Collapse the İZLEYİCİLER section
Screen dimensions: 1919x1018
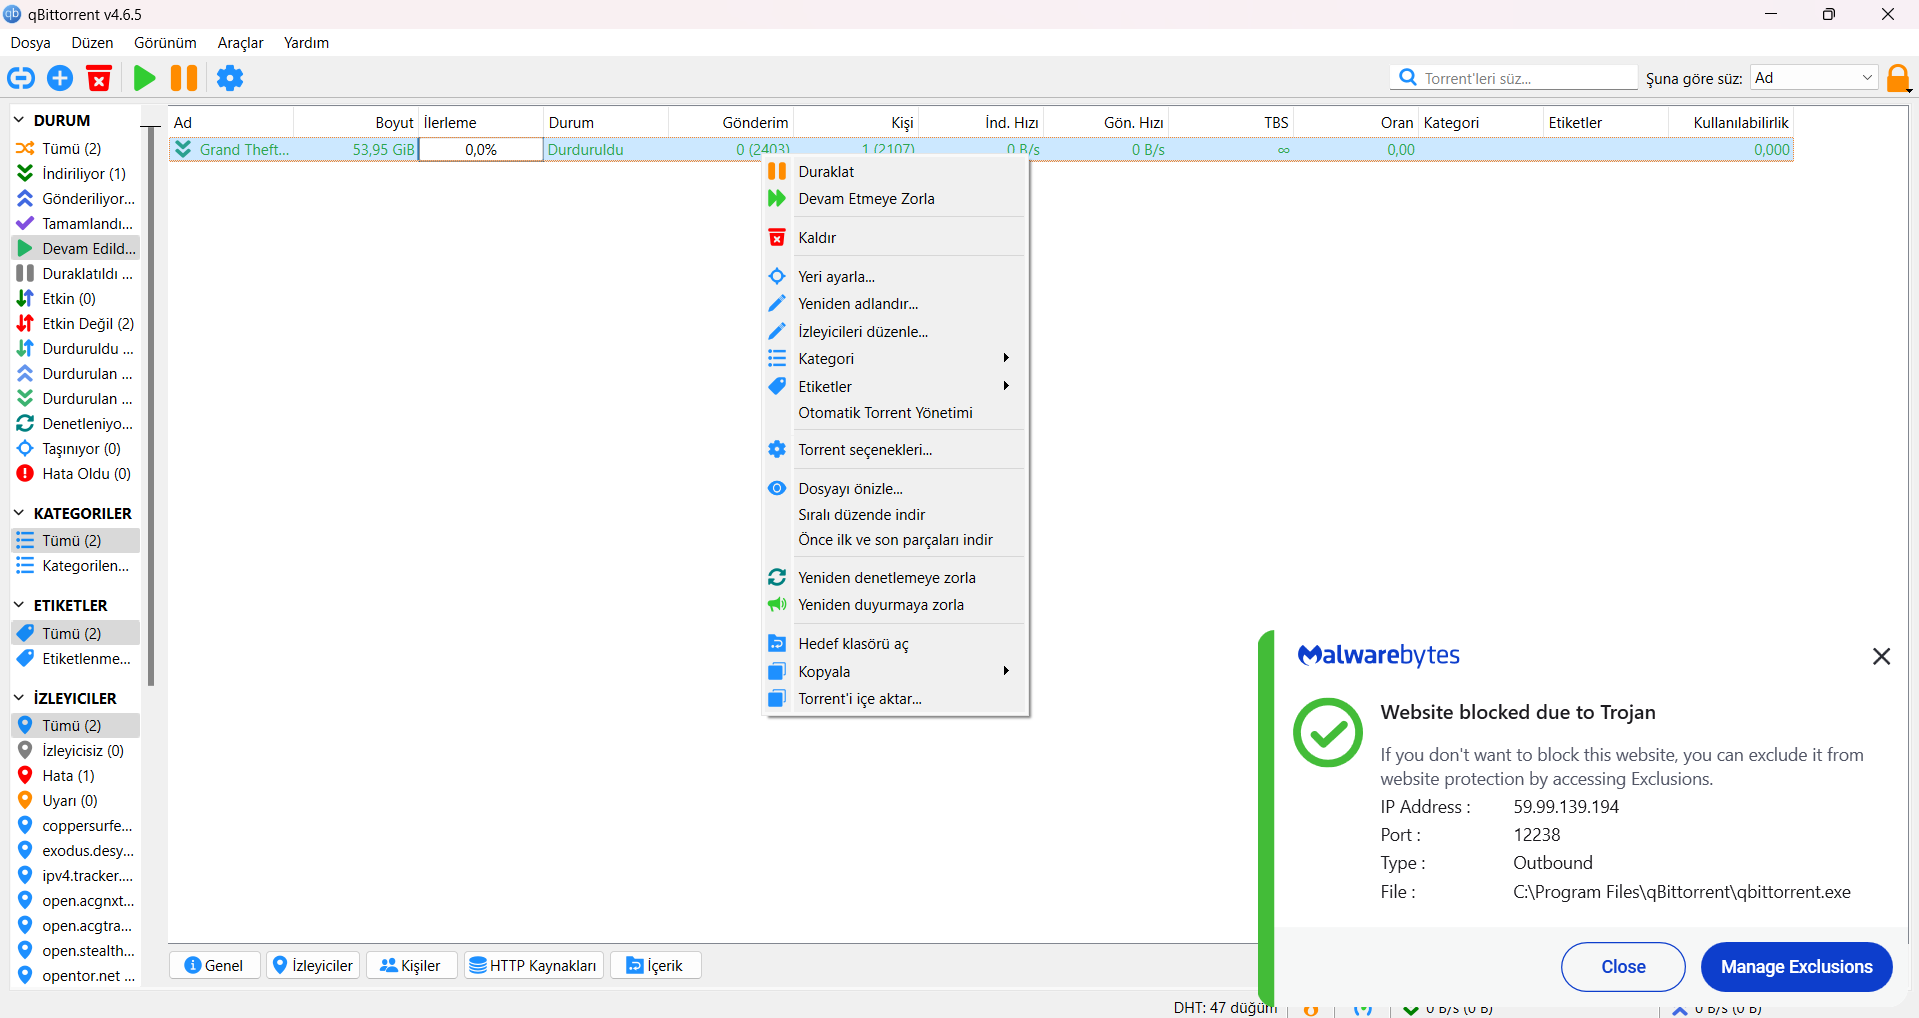pyautogui.click(x=19, y=698)
